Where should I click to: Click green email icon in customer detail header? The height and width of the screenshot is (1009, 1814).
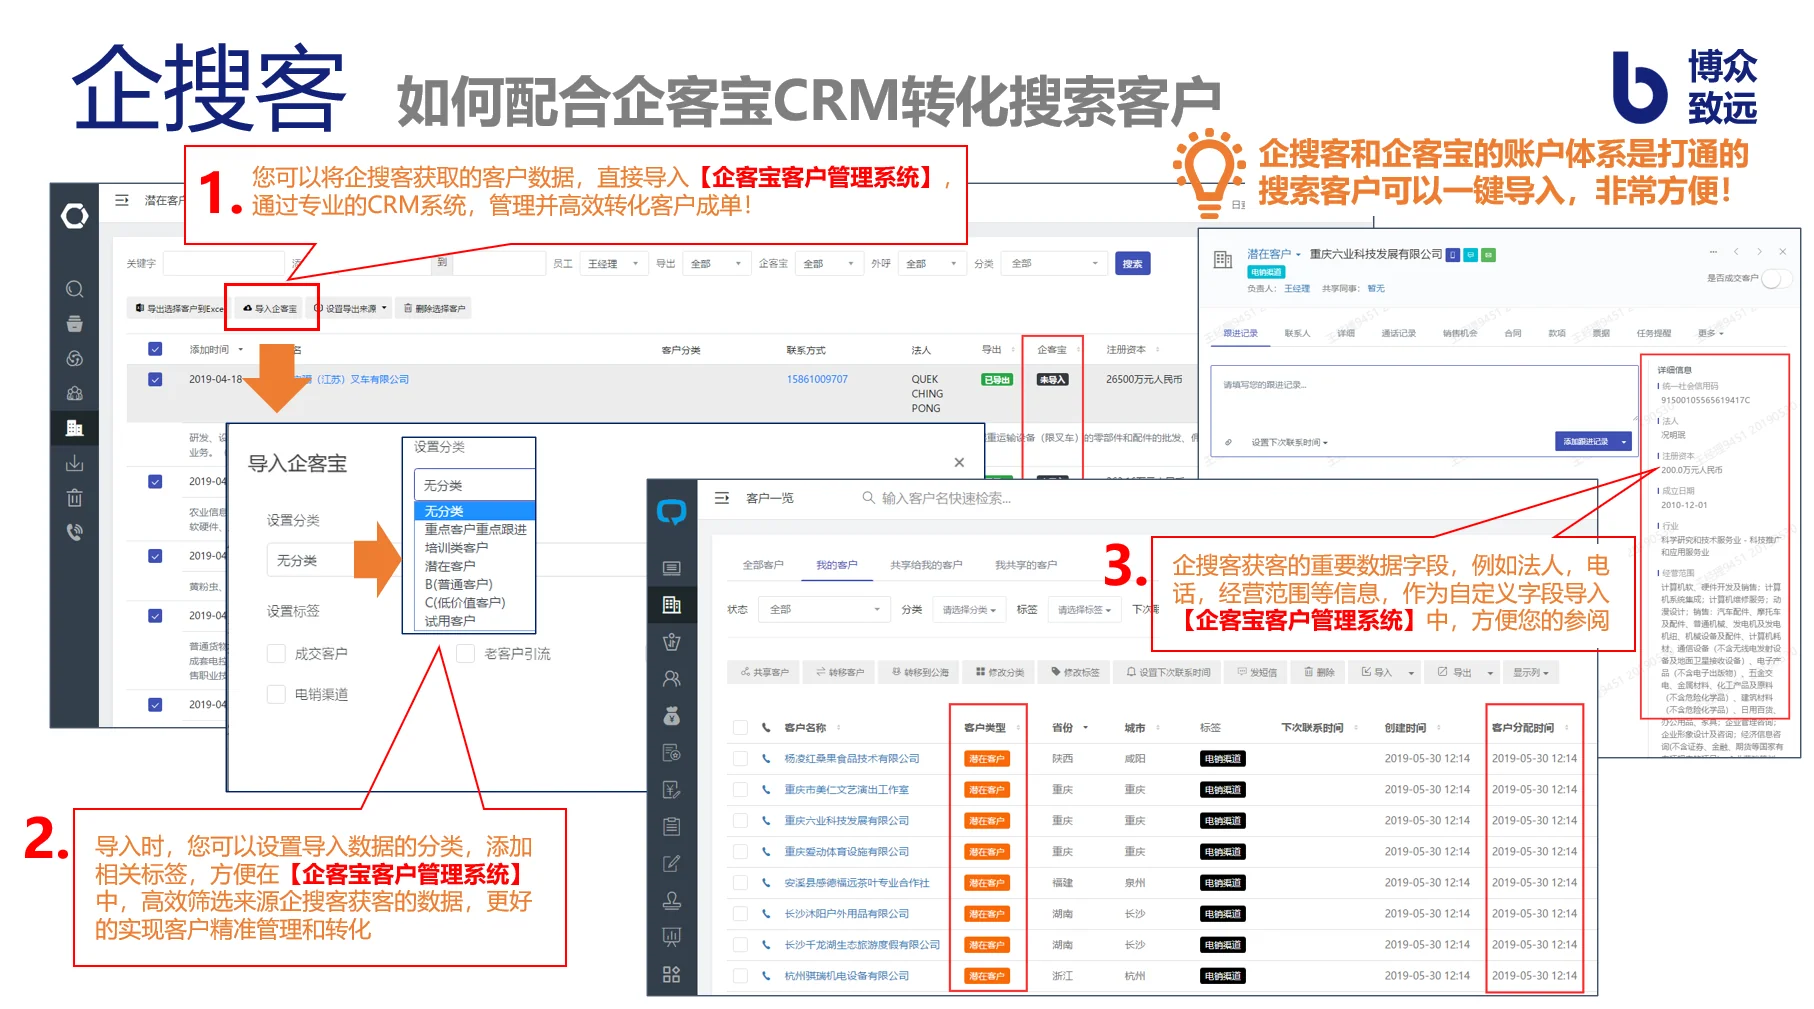coord(1488,255)
